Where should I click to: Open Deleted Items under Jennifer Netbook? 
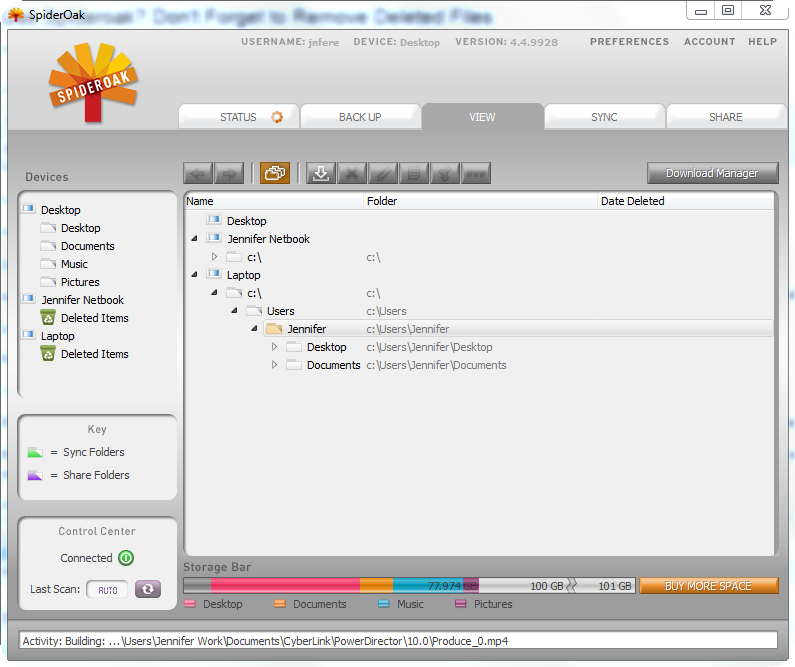pyautogui.click(x=94, y=318)
